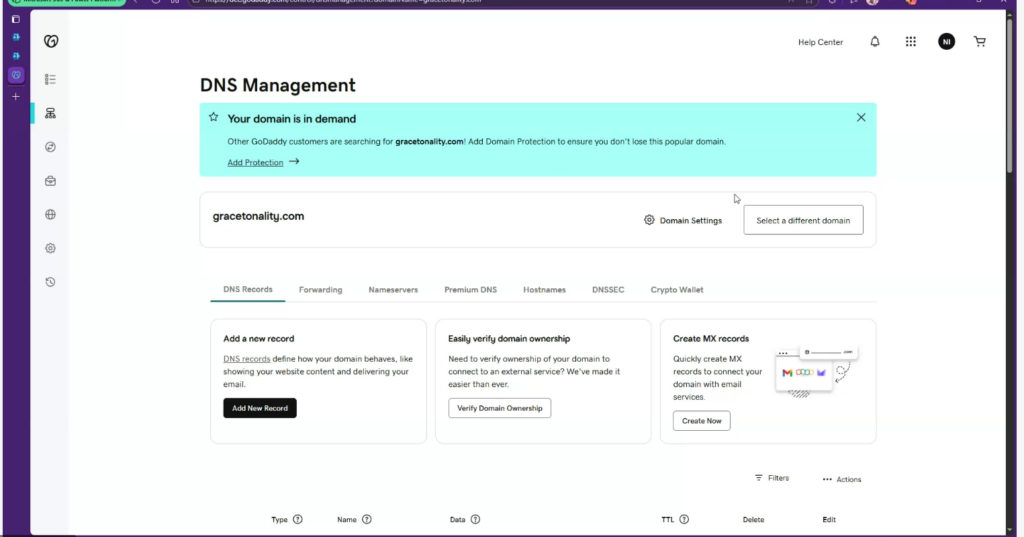The image size is (1024, 537).
Task: Click the Add Protection link
Action: coord(255,163)
